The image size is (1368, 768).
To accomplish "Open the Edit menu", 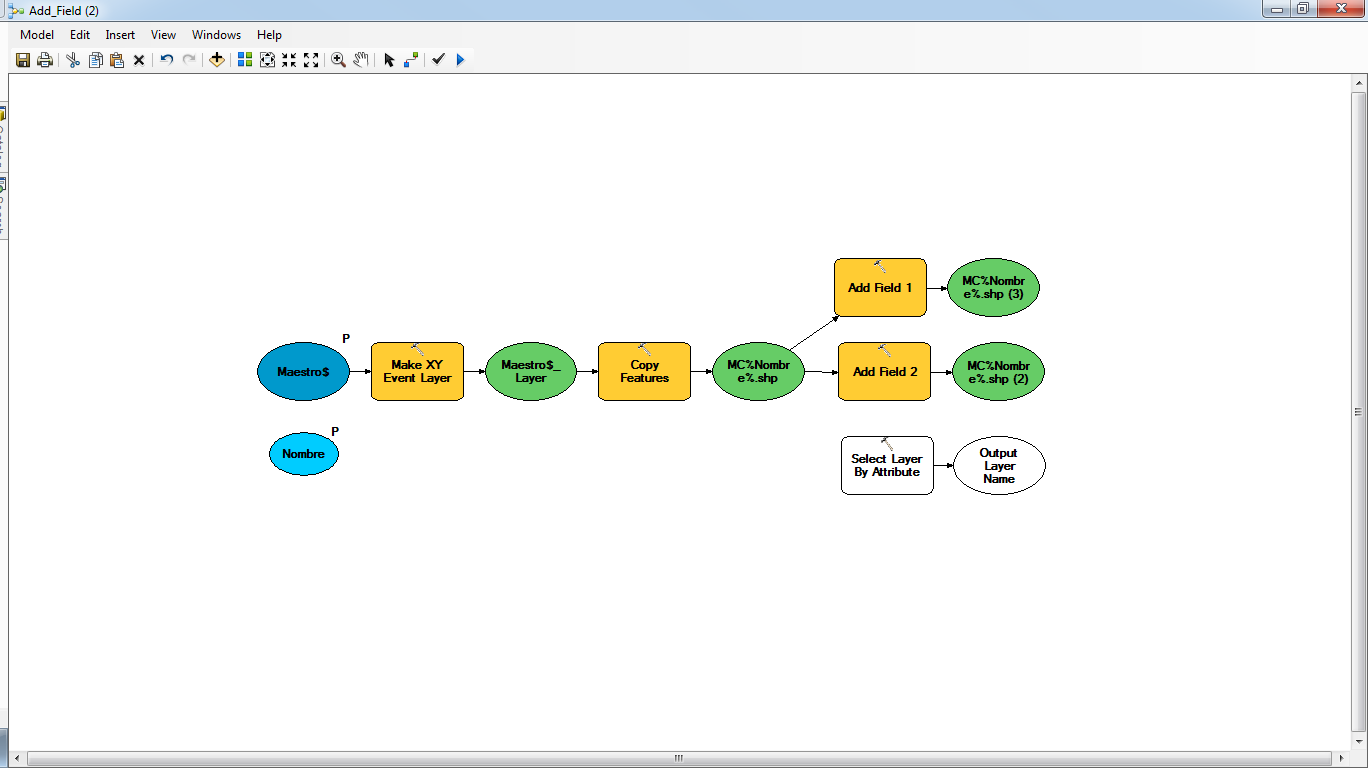I will [80, 35].
